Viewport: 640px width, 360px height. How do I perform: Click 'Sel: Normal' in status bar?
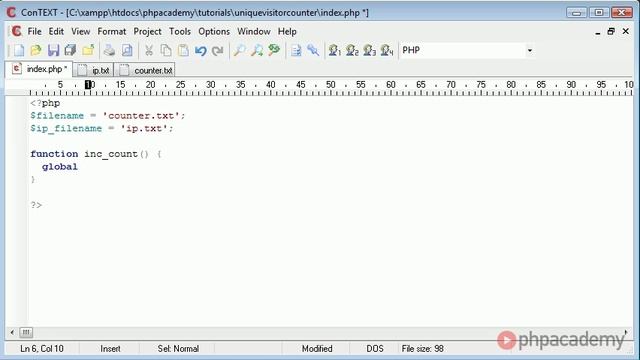pos(178,349)
